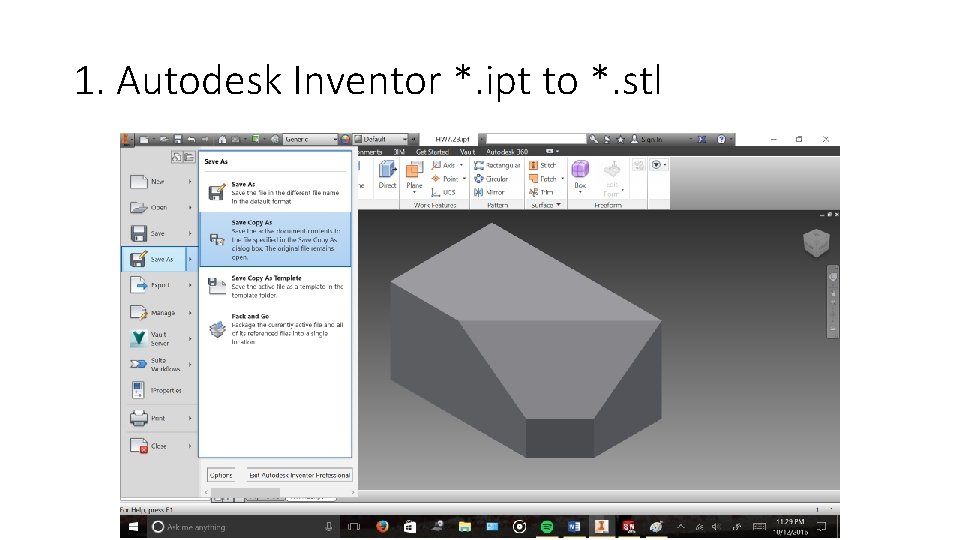Open iProperties from the application menu
Image resolution: width=960 pixels, height=540 pixels.
[x=157, y=390]
